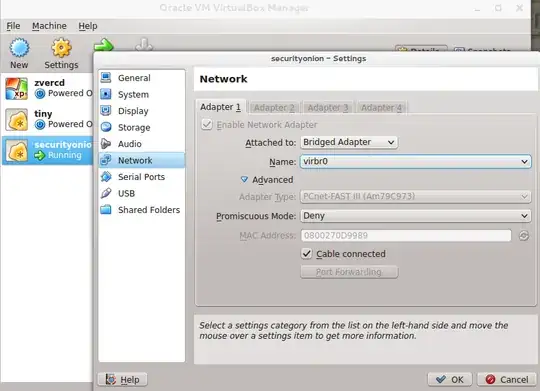Open the Serial Ports settings page
This screenshot has width=540, height=391.
coord(142,177)
